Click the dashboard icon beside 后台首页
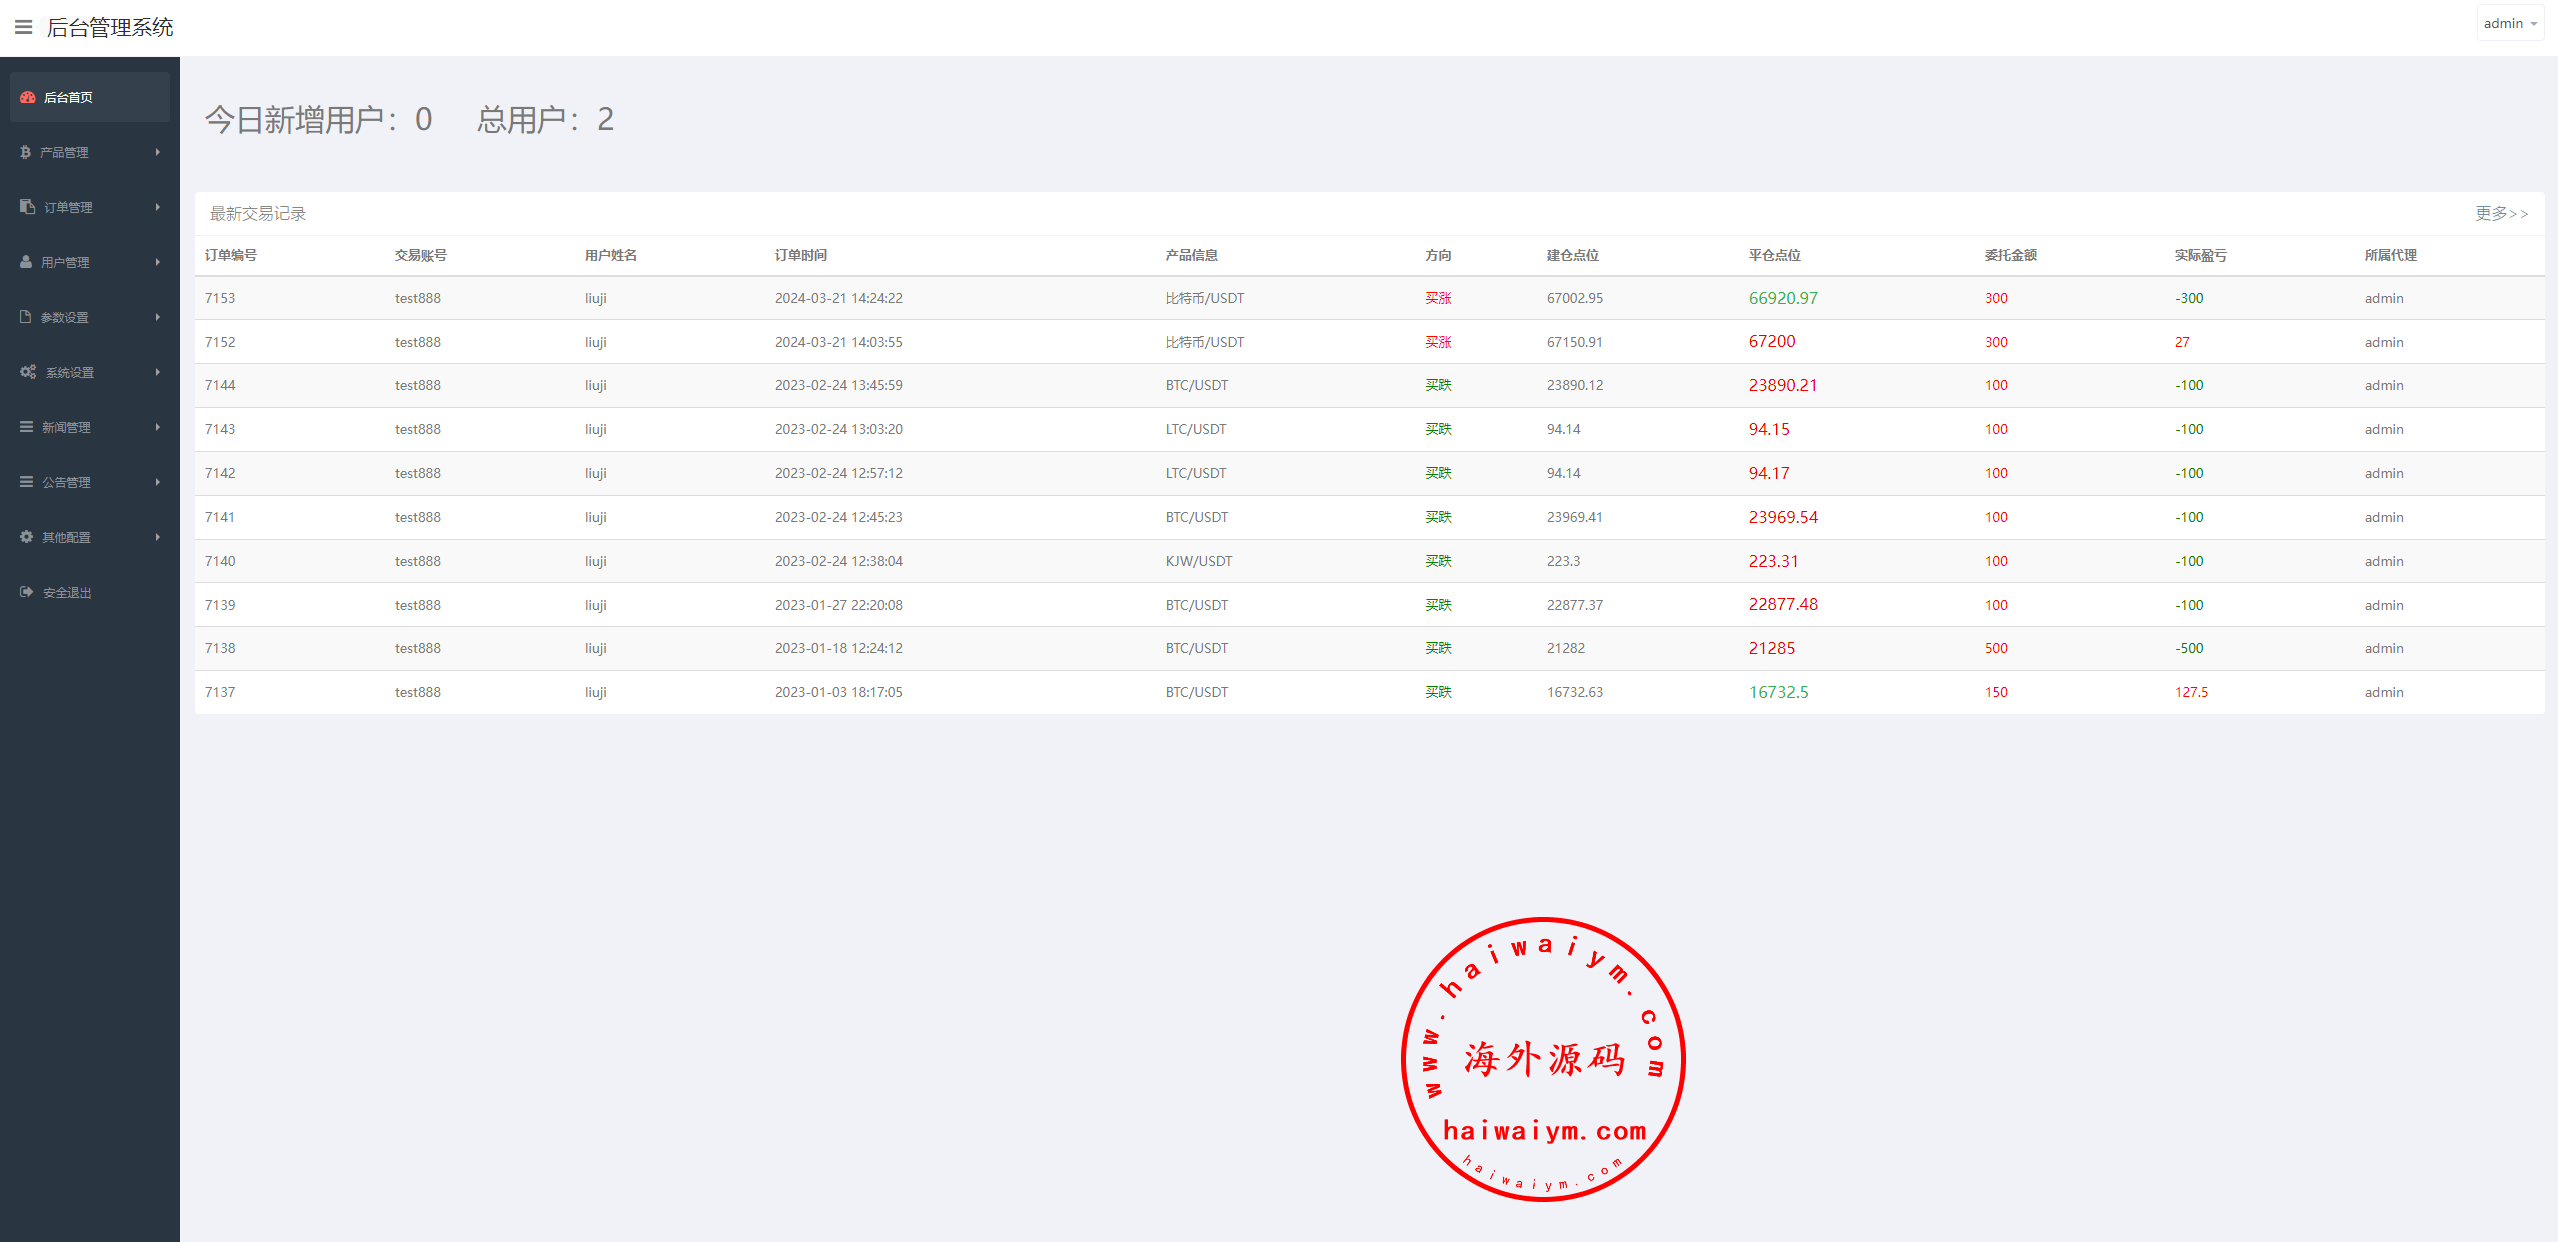The image size is (2558, 1242). click(x=28, y=97)
